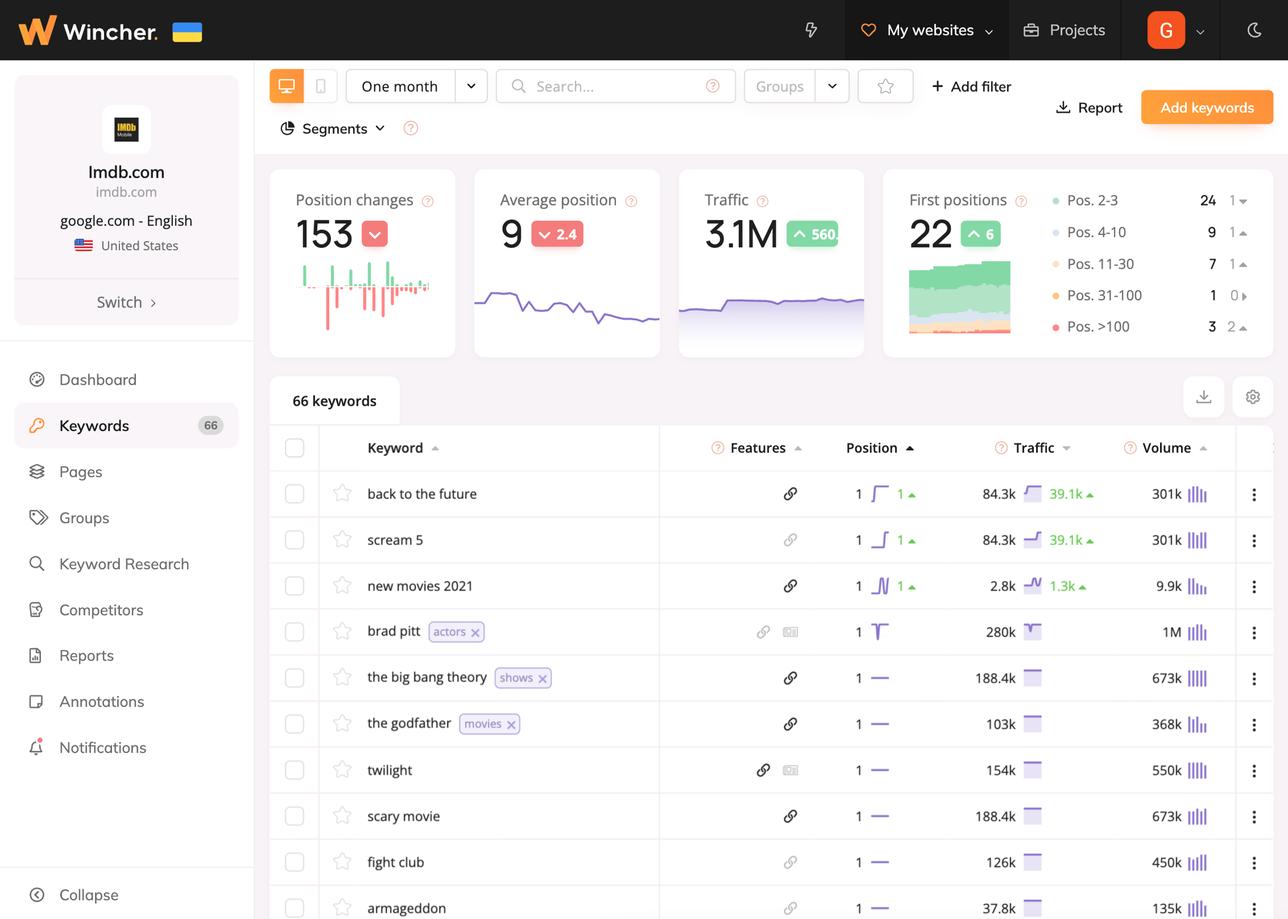Remove the 'actors' tag from brad pitt

click(x=476, y=632)
